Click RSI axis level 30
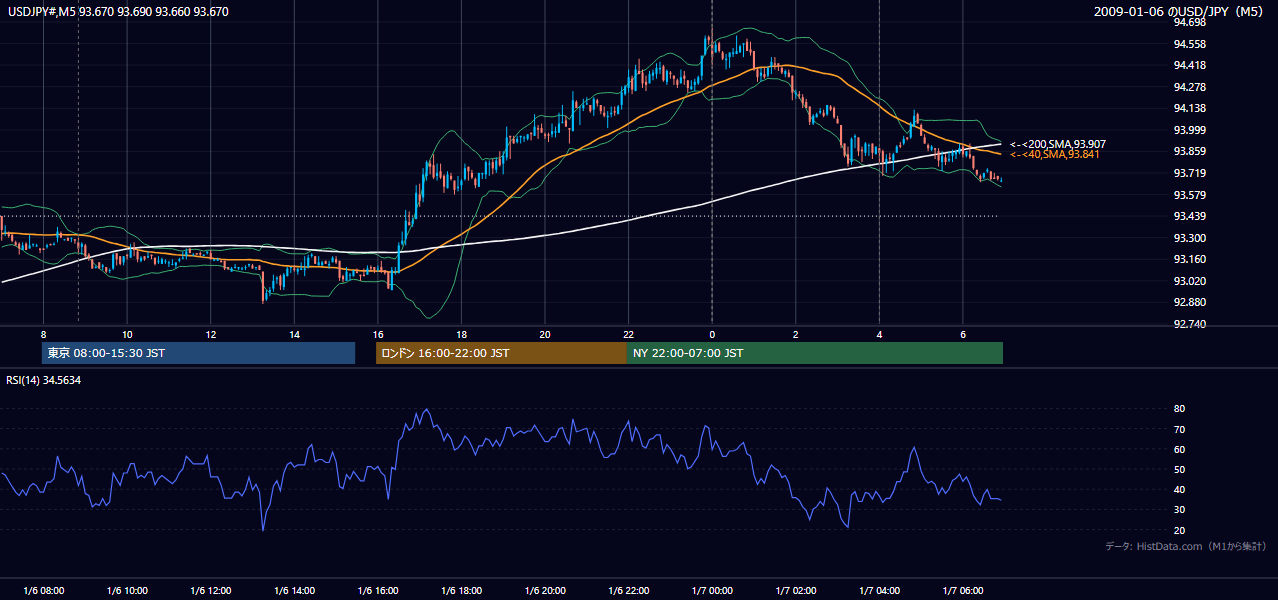This screenshot has width=1278, height=600. (1179, 510)
